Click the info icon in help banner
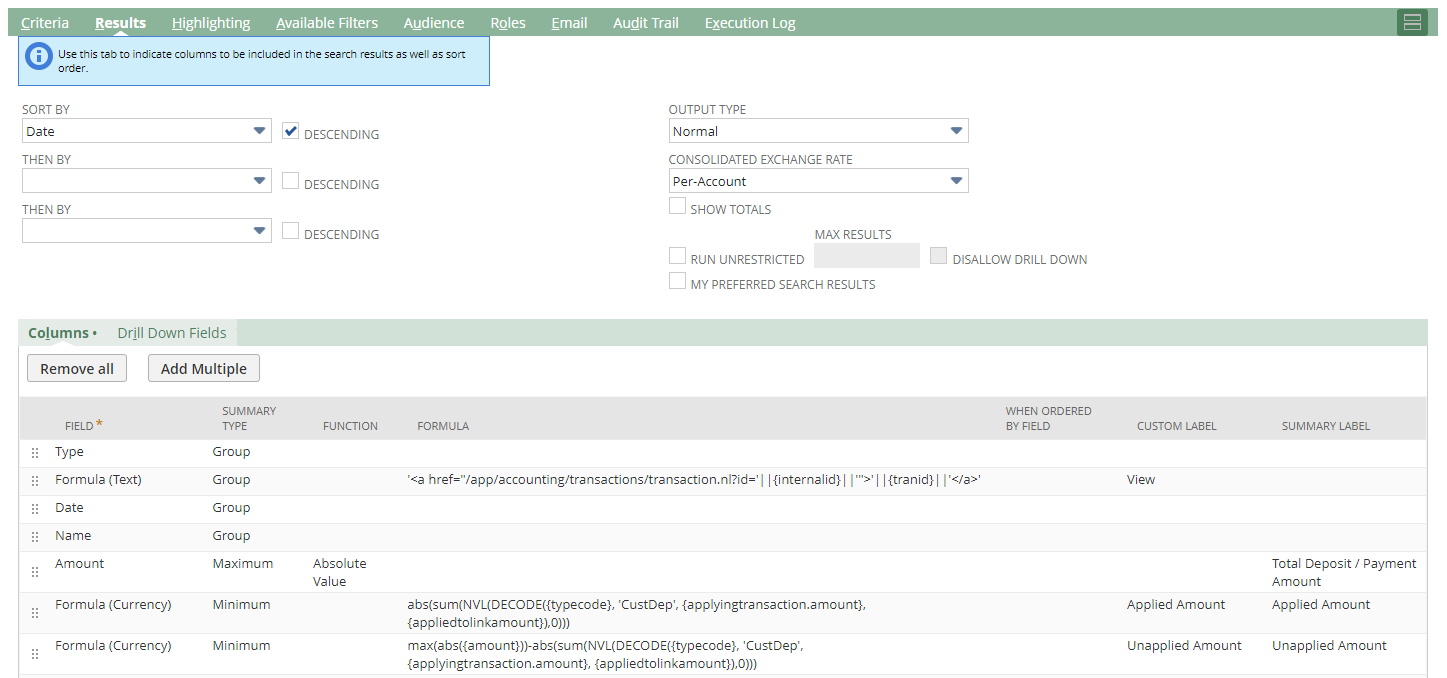 click(x=38, y=56)
